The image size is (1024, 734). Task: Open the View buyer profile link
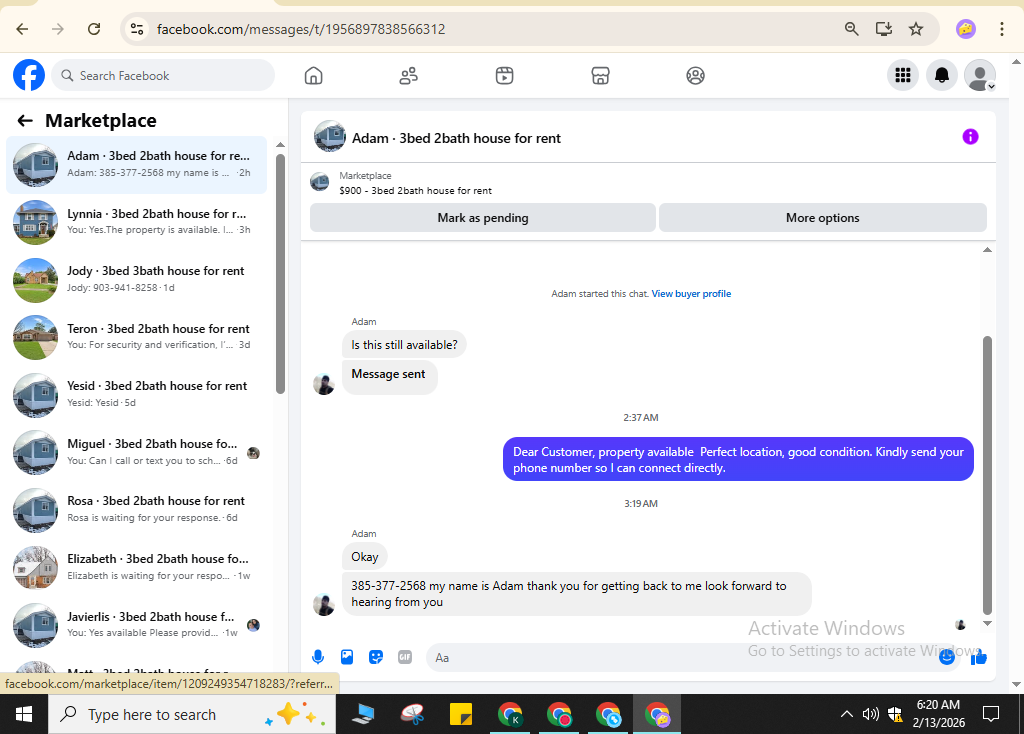point(691,294)
